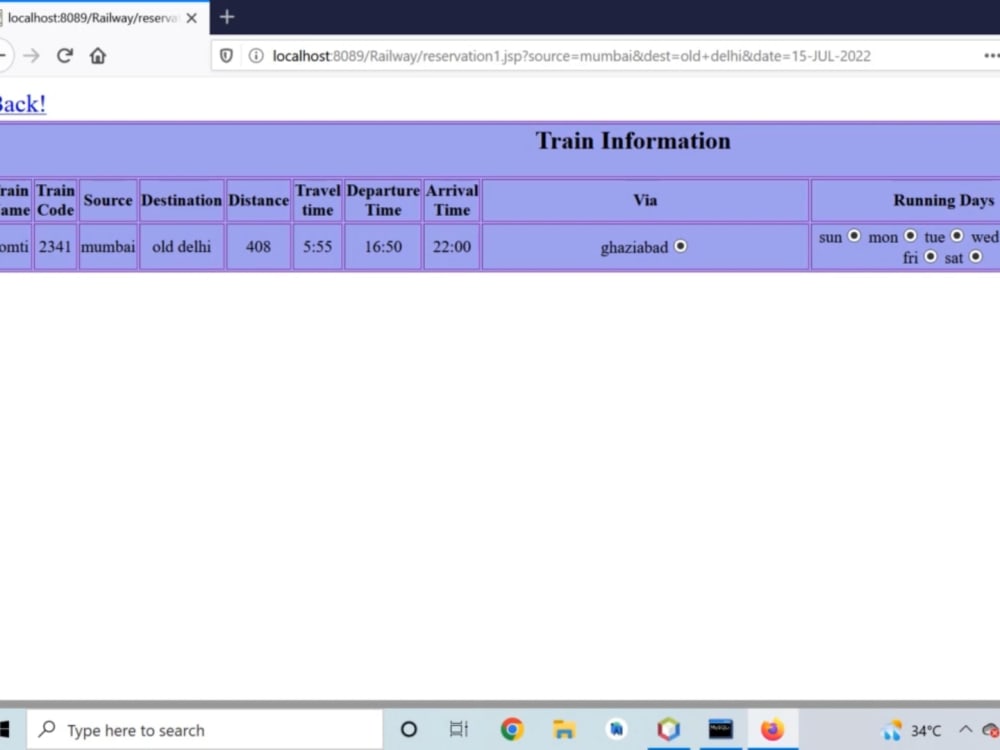
Task: Select the sun running day radio button
Action: [854, 236]
